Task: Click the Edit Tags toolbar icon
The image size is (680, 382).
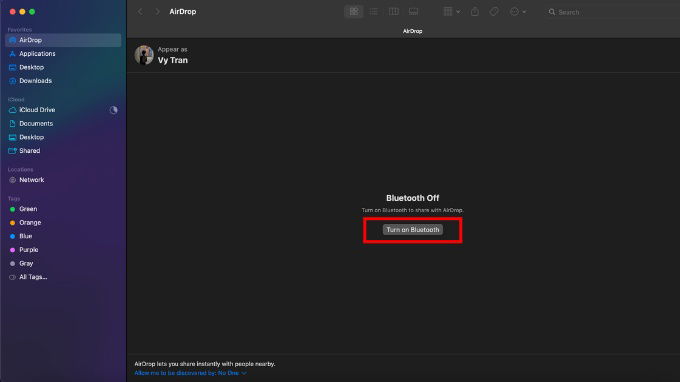Action: click(494, 12)
